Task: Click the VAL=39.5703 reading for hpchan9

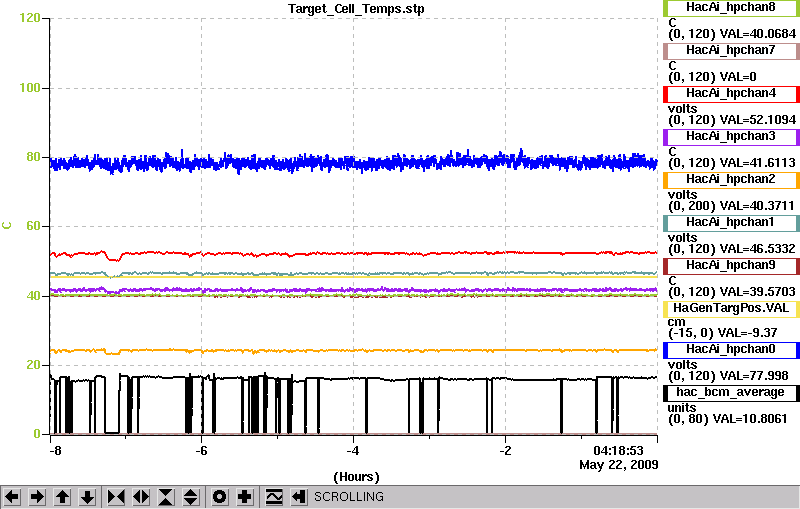Action: pos(758,292)
